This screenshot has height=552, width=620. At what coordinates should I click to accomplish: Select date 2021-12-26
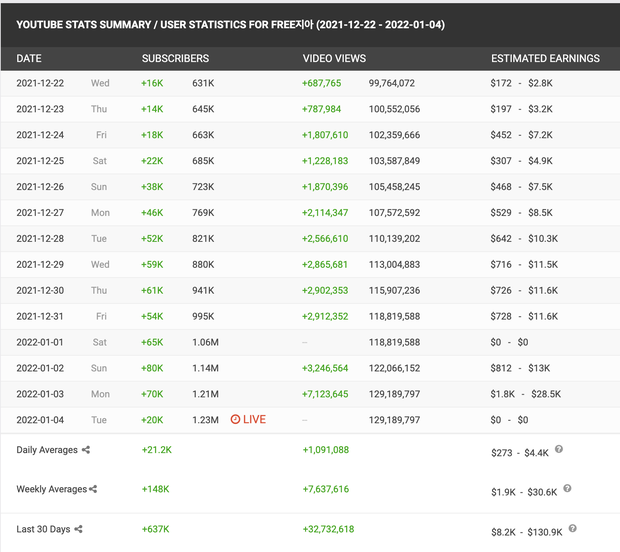click(40, 187)
